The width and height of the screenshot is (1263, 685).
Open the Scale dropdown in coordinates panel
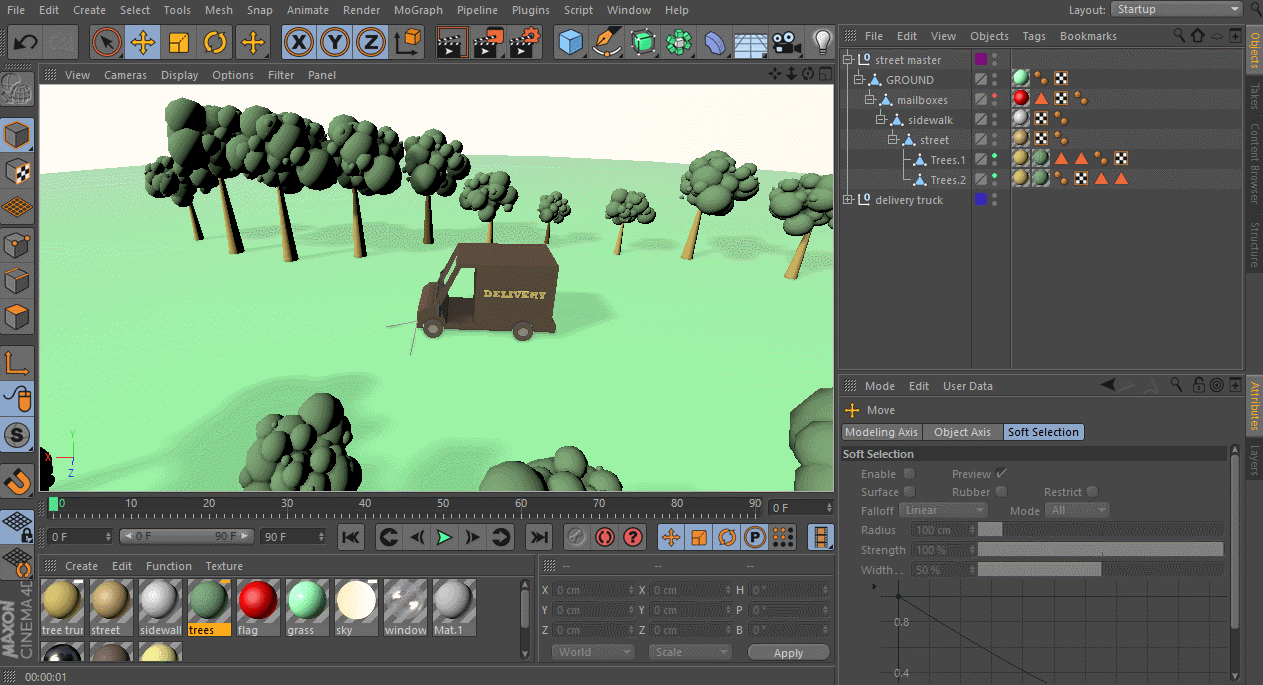pos(689,652)
